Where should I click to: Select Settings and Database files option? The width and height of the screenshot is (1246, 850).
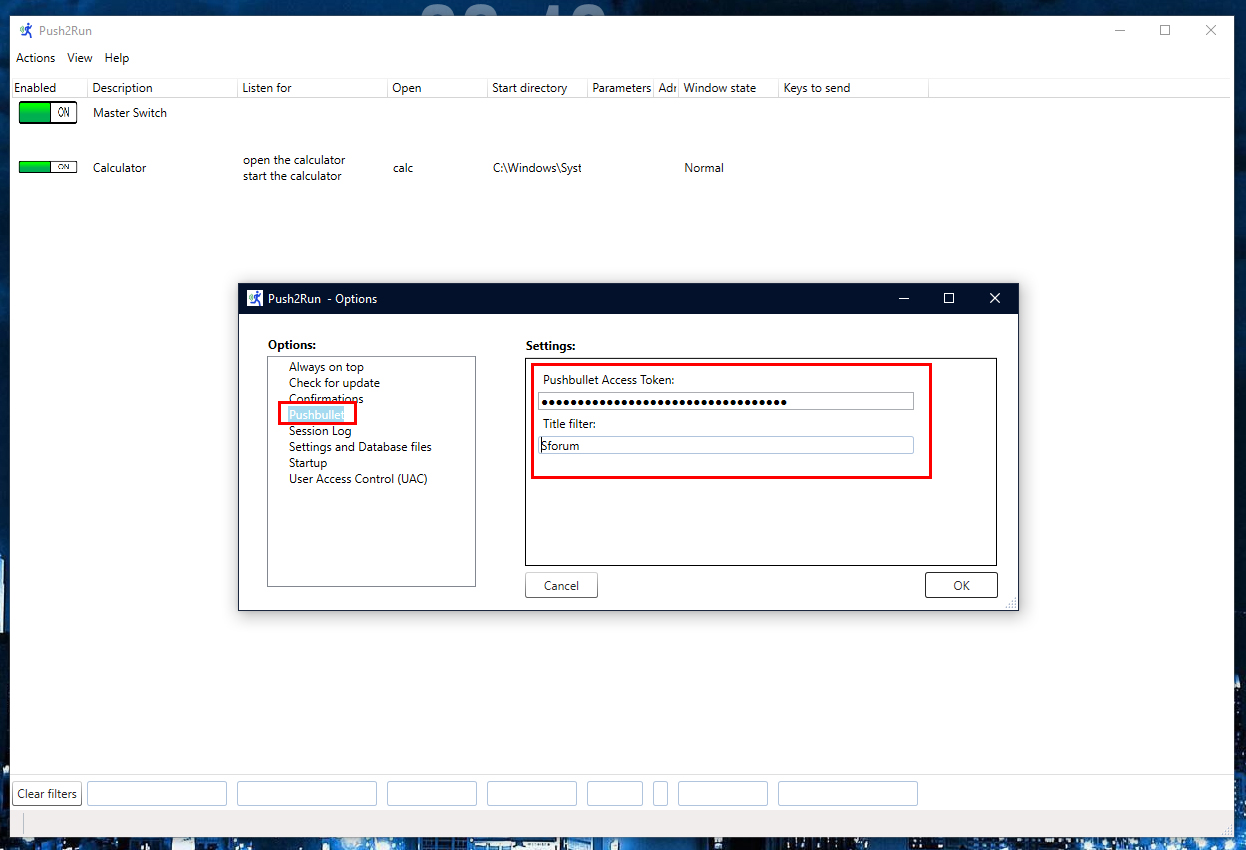tap(360, 447)
